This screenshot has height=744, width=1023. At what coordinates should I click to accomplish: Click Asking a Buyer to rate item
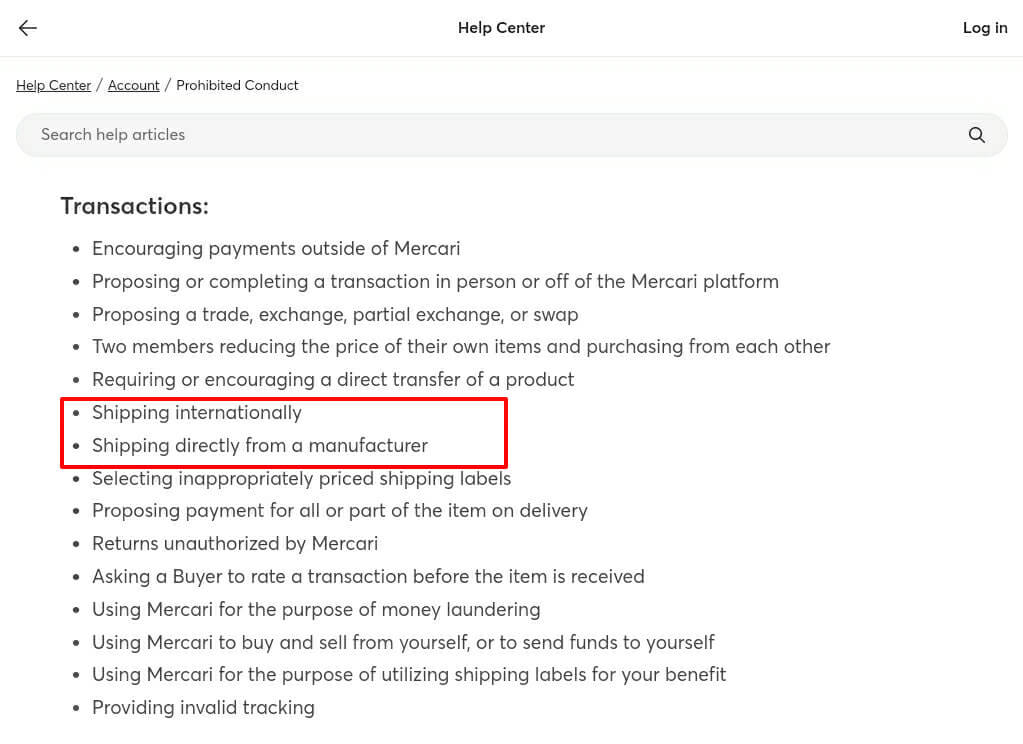tap(368, 576)
